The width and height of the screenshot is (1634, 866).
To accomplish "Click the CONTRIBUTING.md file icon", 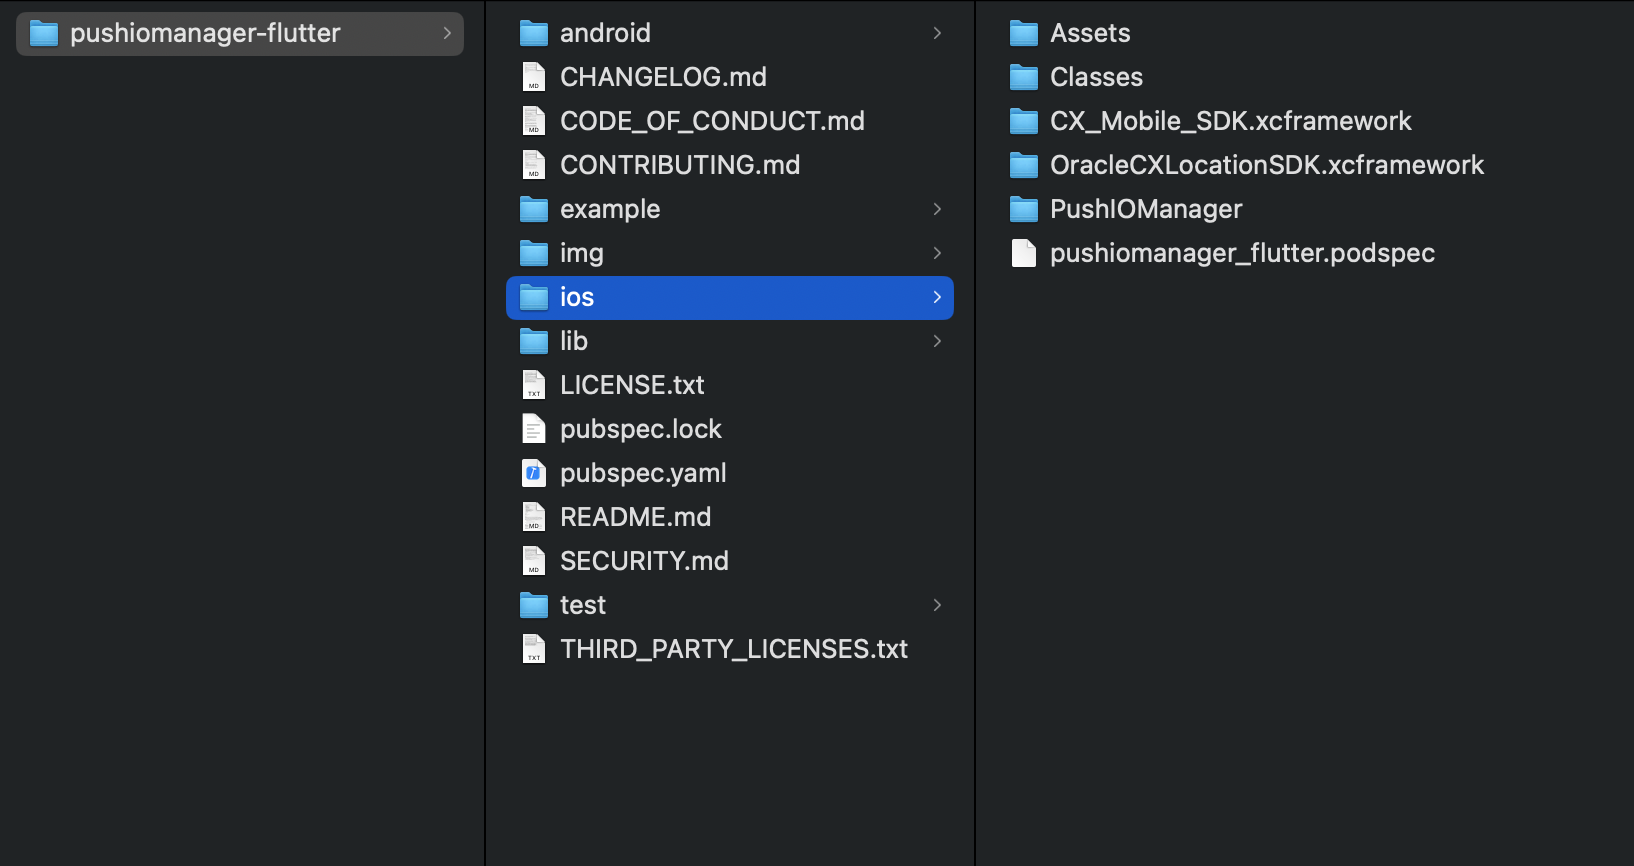I will (x=534, y=165).
